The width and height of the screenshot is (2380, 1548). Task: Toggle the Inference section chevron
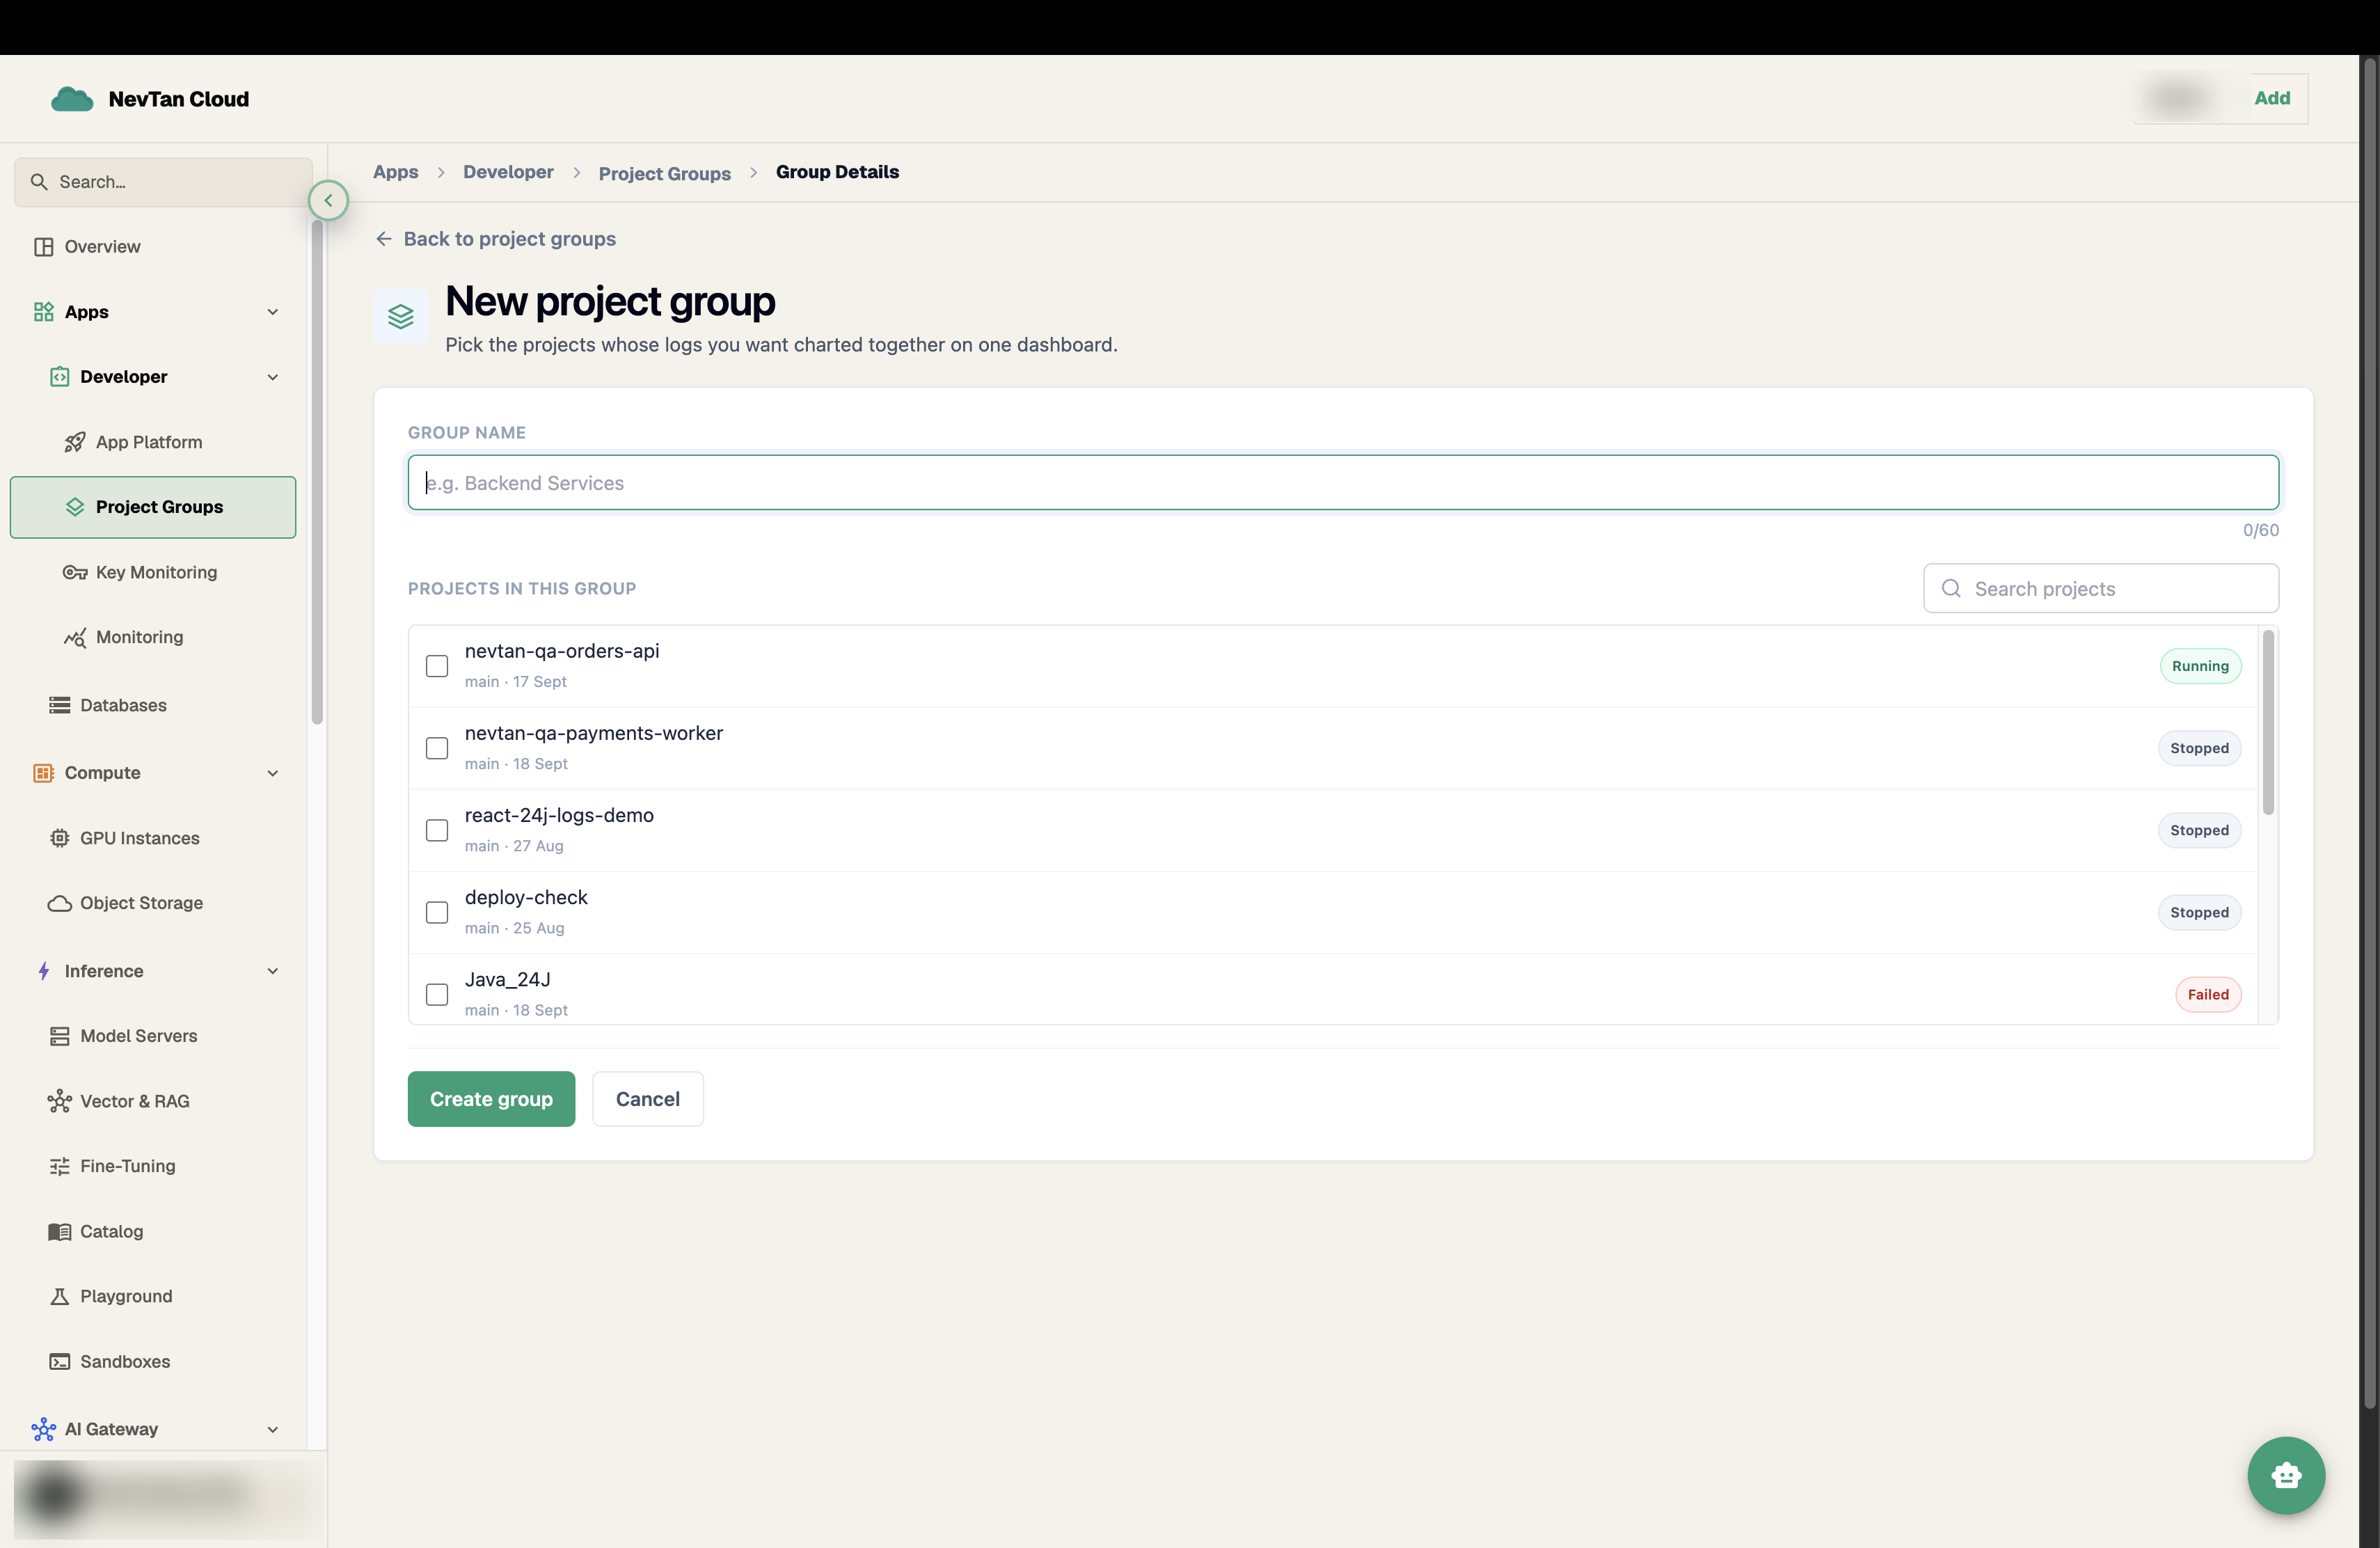(x=272, y=971)
